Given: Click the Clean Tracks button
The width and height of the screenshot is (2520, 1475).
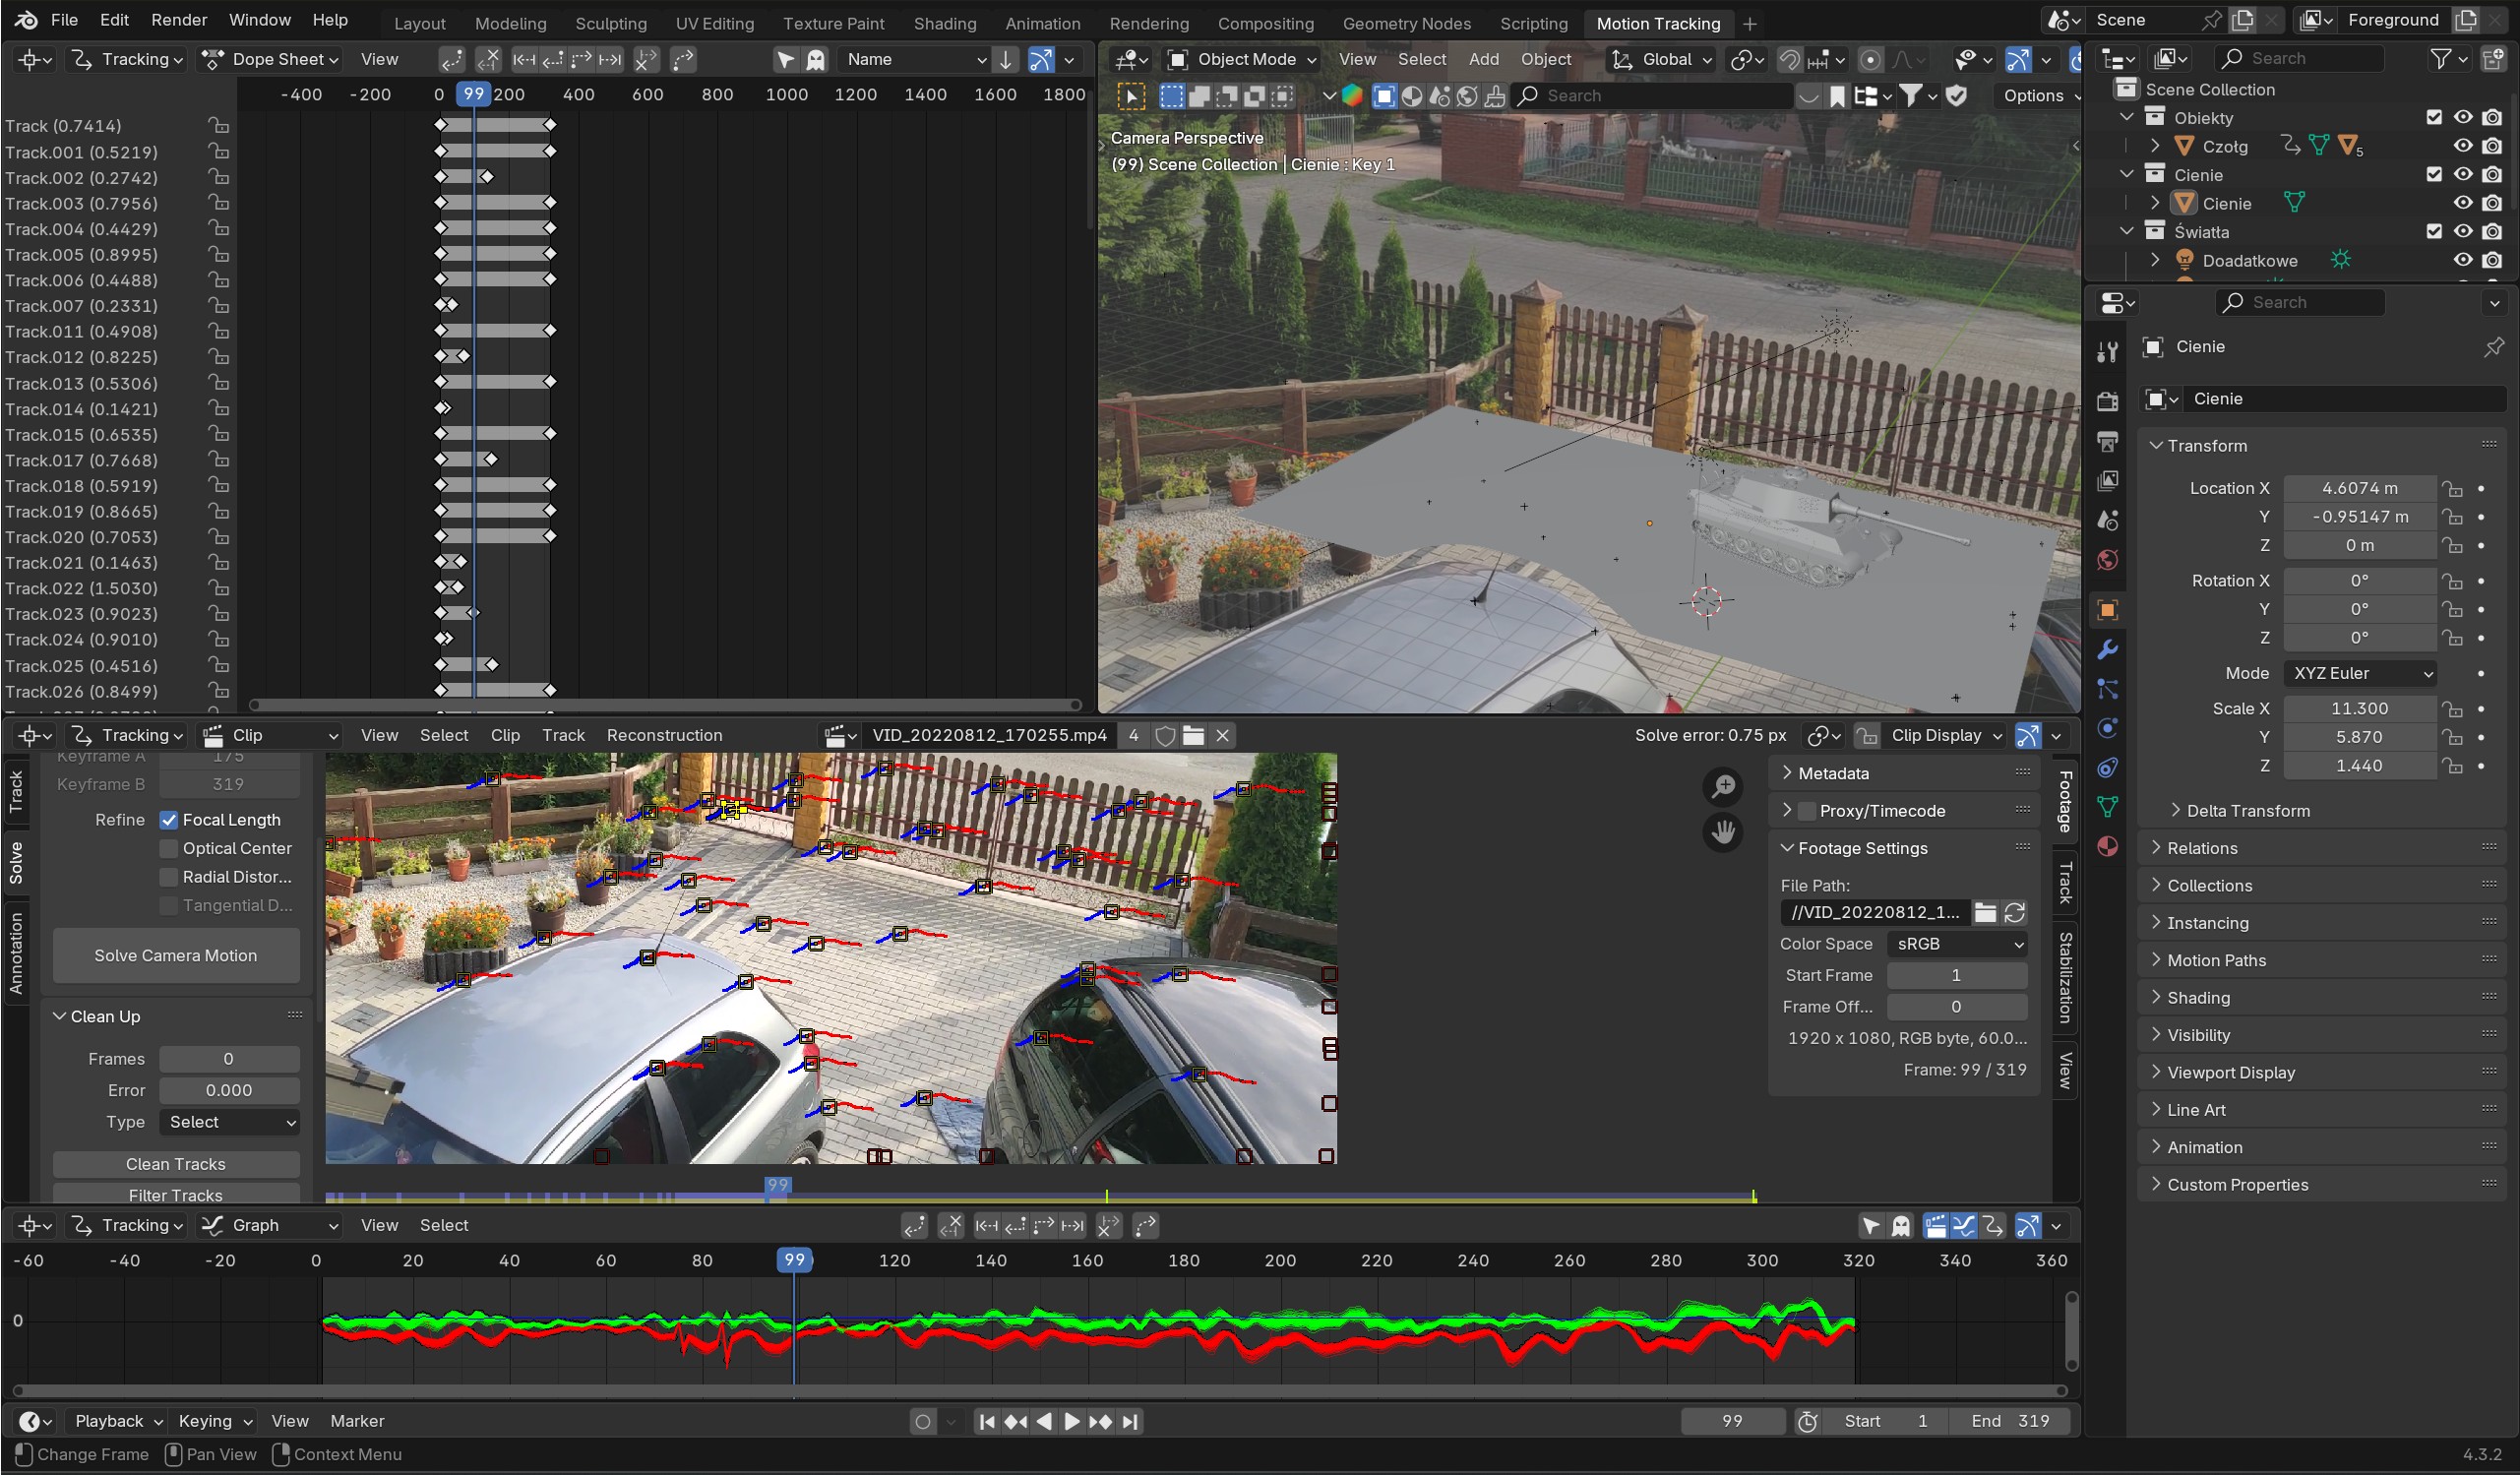Looking at the screenshot, I should [x=175, y=1164].
